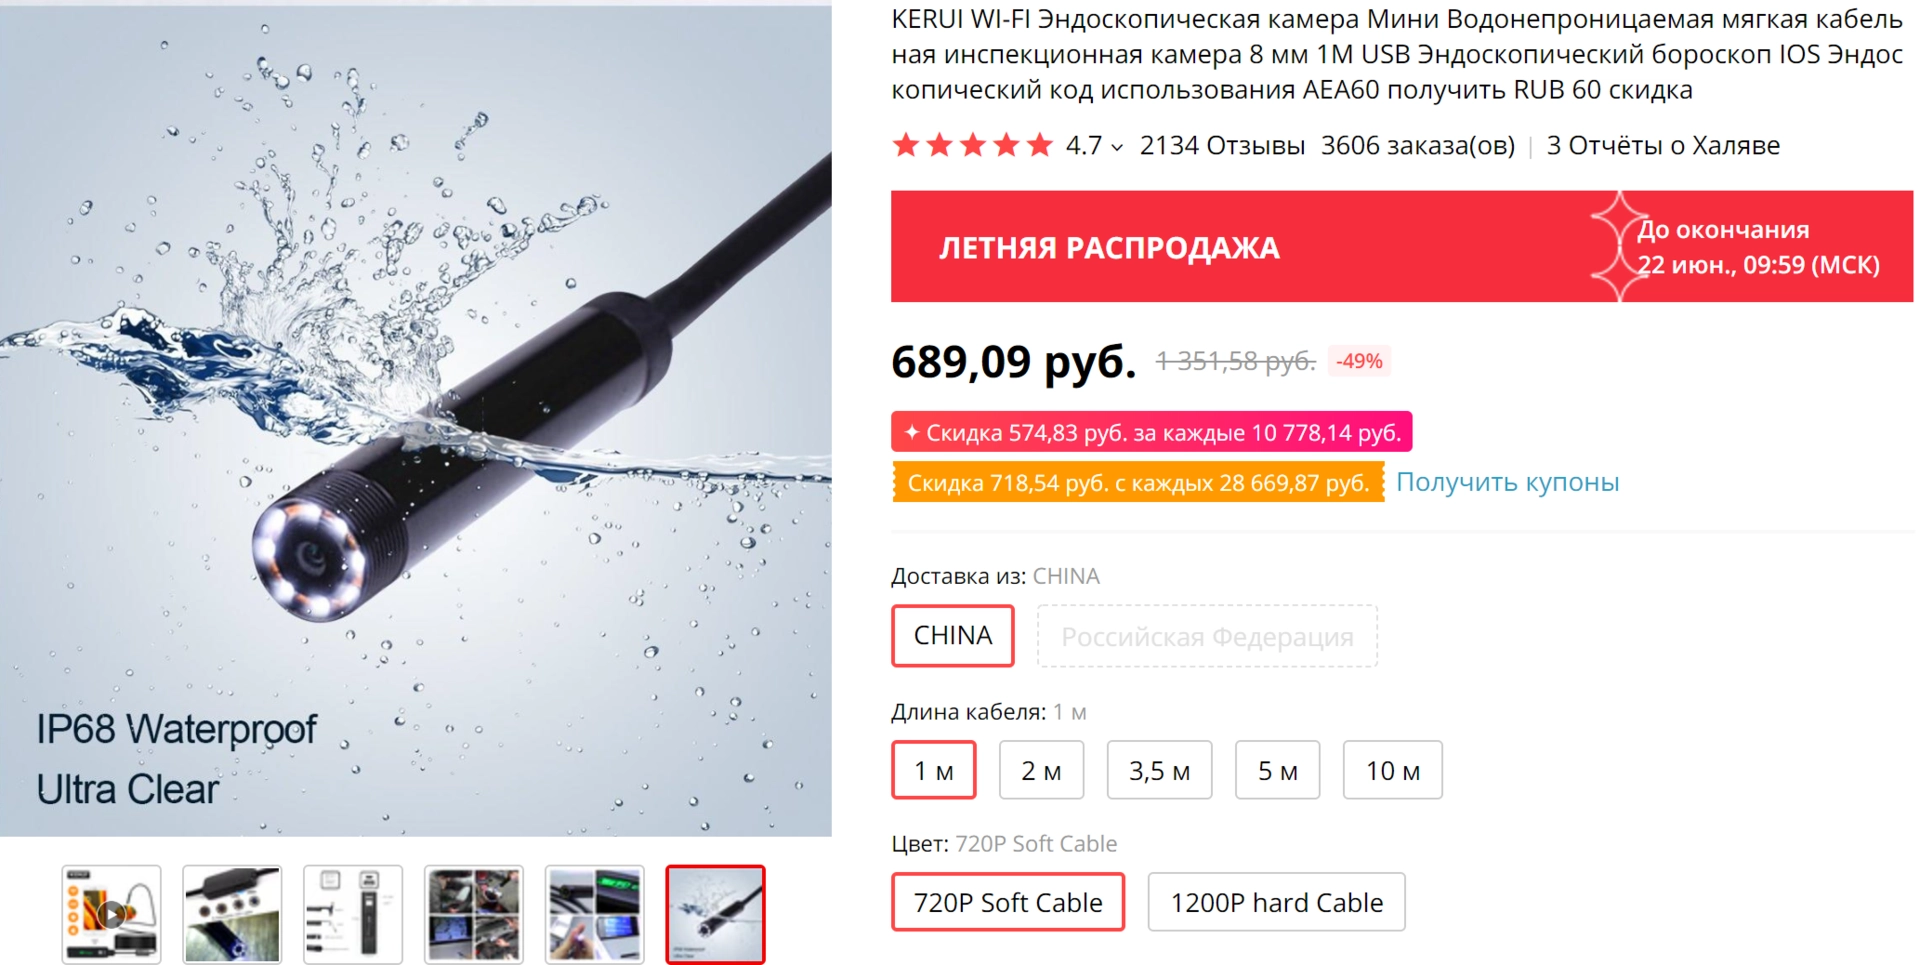Select the highlighted waterproof splash thumbnail
The width and height of the screenshot is (1920, 965).
716,914
